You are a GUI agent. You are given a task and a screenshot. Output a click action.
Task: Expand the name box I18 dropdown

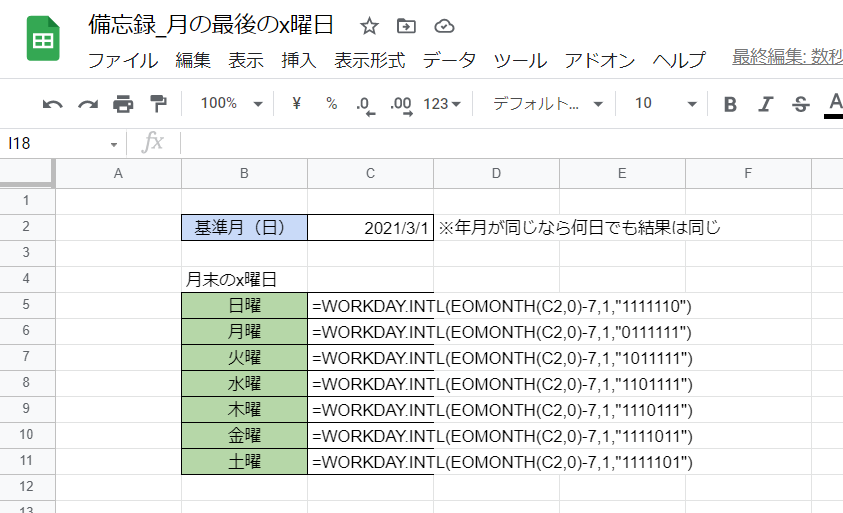tap(113, 144)
